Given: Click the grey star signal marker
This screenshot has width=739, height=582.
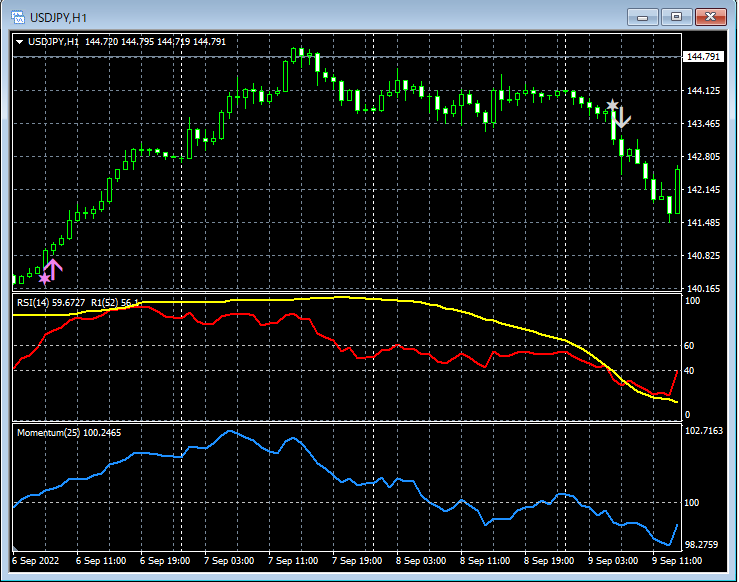Looking at the screenshot, I should pyautogui.click(x=612, y=105).
